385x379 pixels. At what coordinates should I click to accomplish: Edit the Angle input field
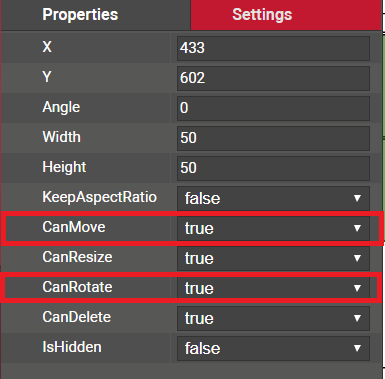click(273, 108)
